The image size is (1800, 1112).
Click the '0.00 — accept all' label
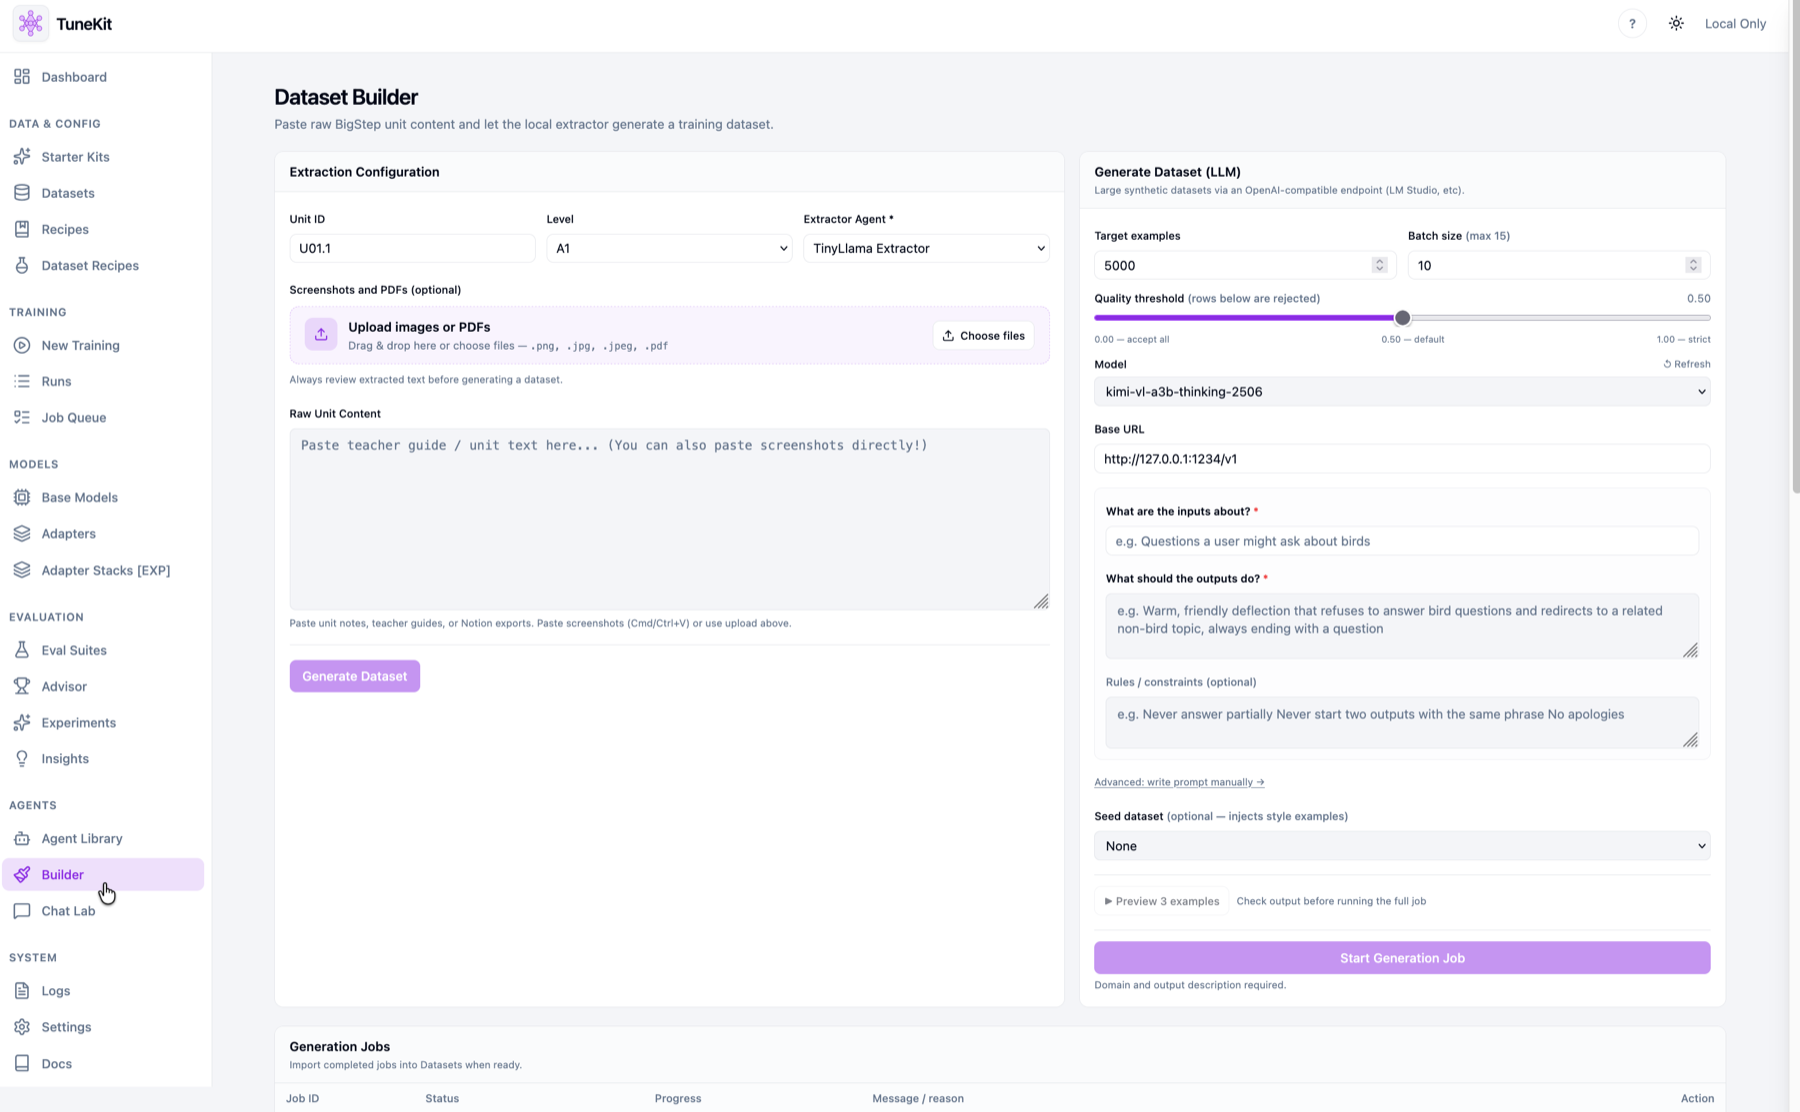pyautogui.click(x=1132, y=339)
